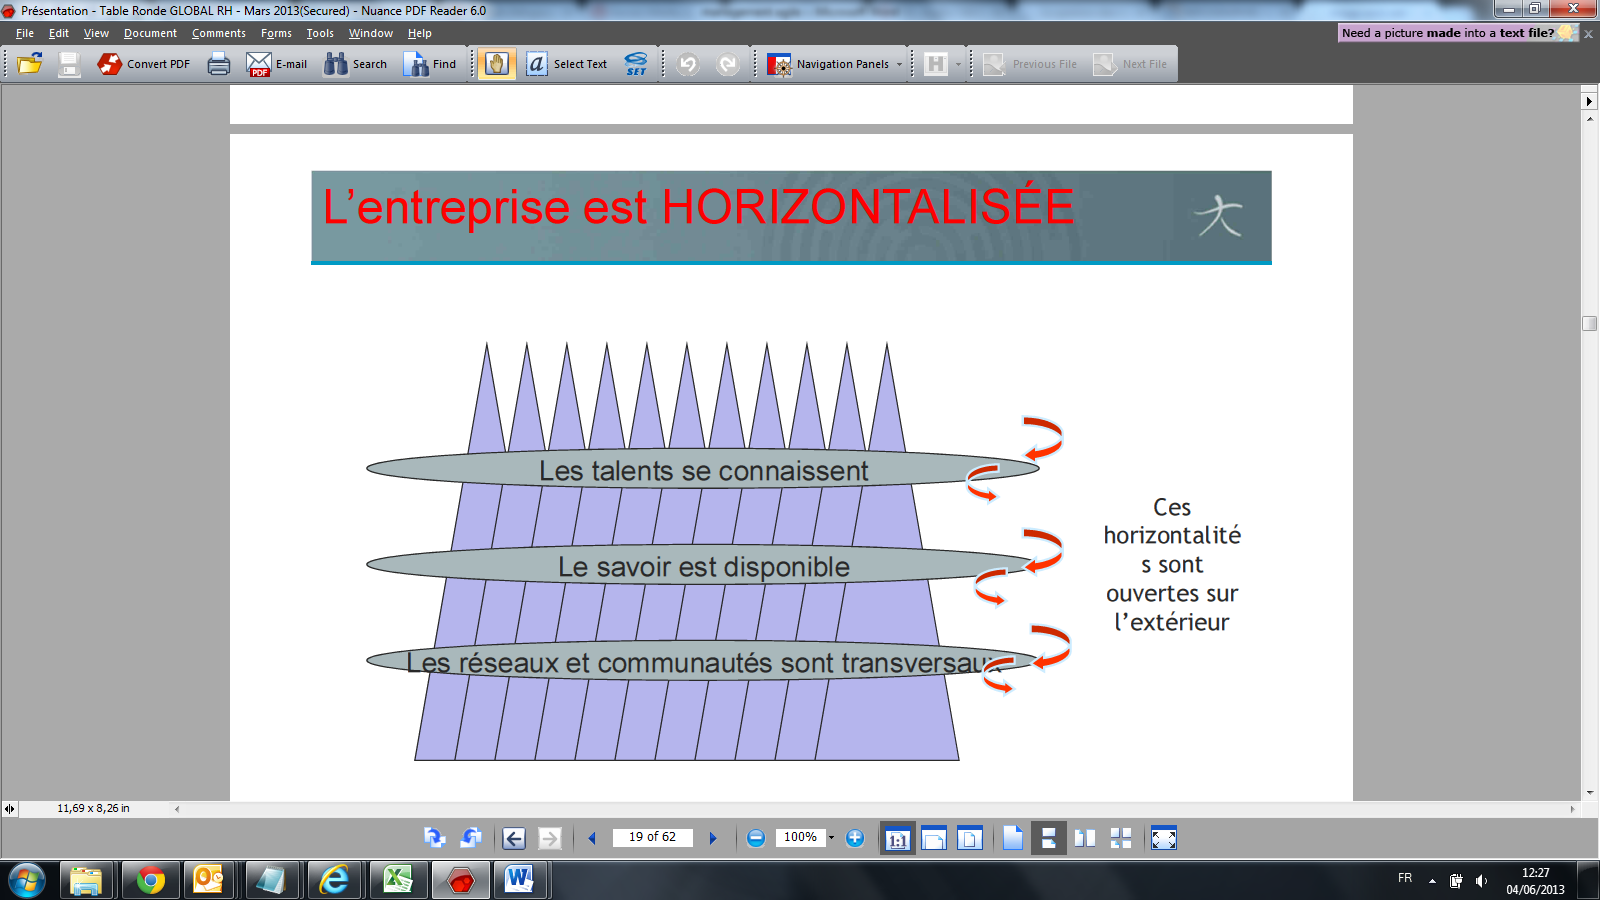The width and height of the screenshot is (1600, 900).
Task: Click the Redo arrow icon
Action: coord(728,64)
